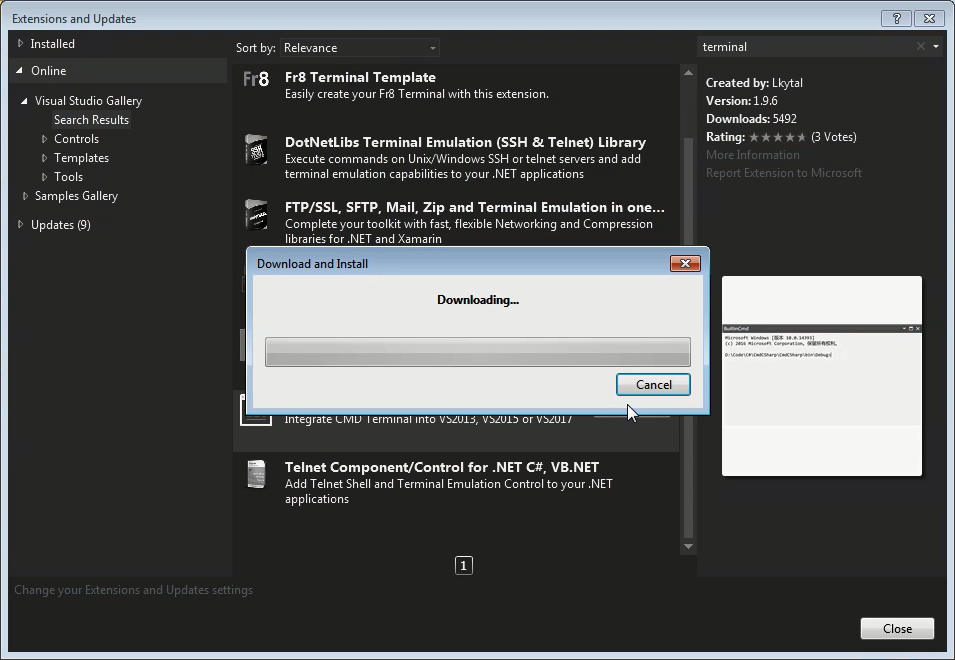
Task: Select Updates (9) label
Action: [61, 225]
